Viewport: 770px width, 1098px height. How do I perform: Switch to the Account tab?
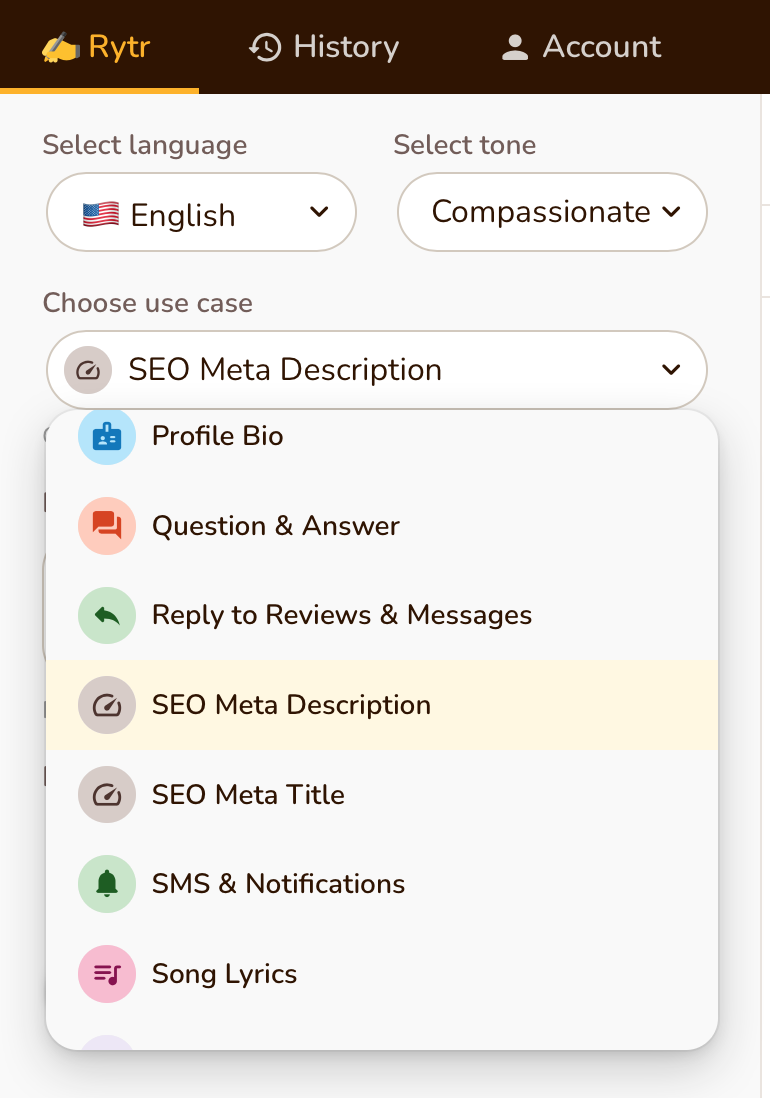tap(581, 47)
